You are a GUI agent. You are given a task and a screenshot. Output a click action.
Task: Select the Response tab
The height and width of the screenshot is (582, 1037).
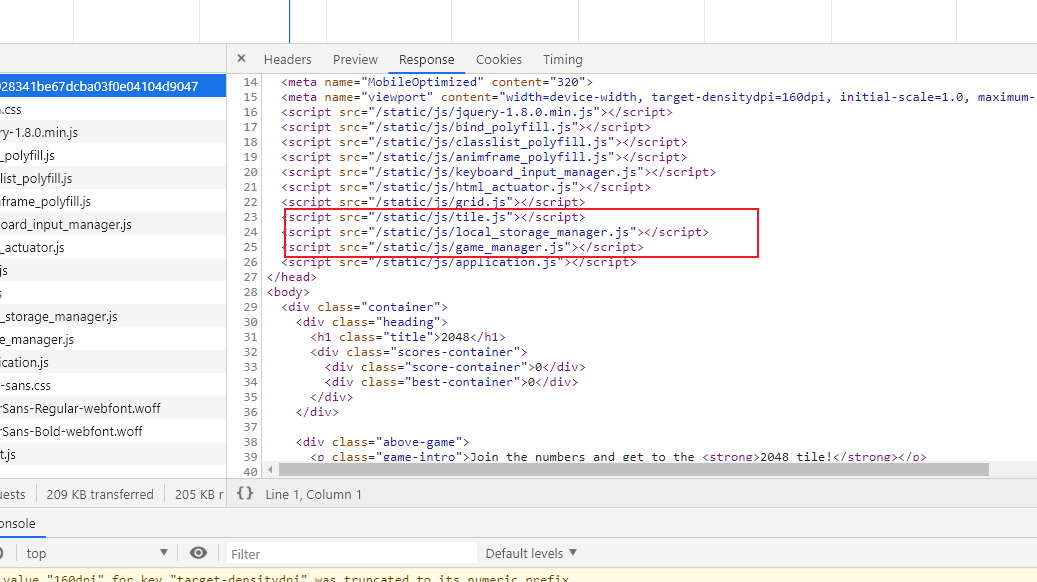point(427,60)
